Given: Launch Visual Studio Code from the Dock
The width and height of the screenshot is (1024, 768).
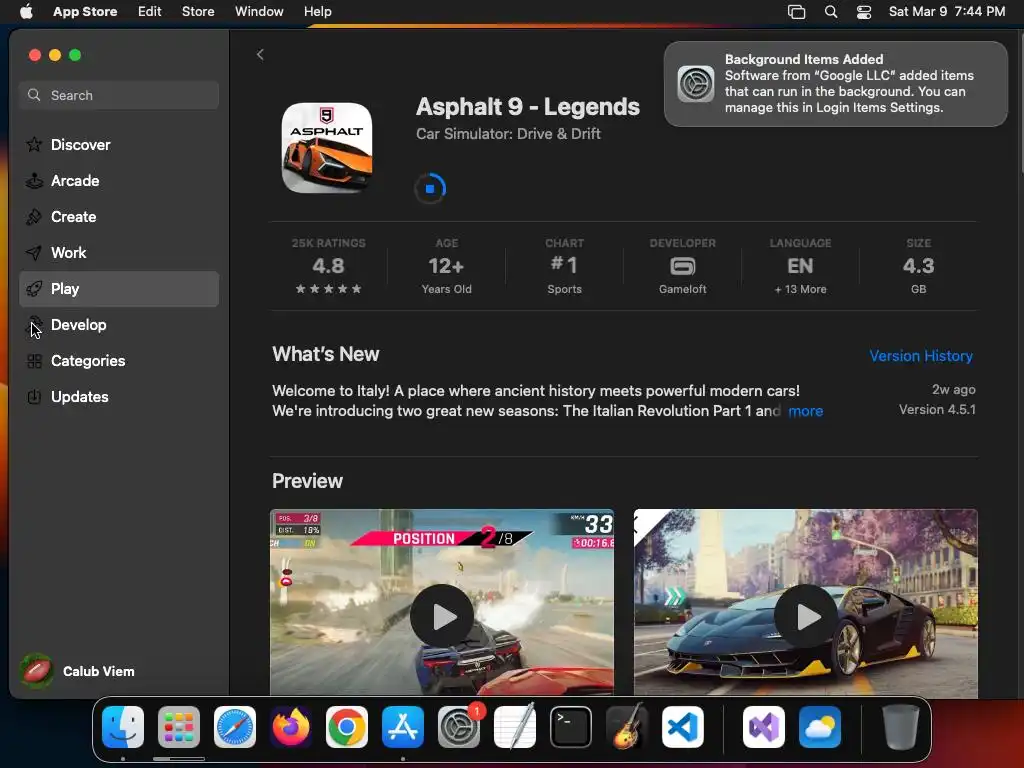Looking at the screenshot, I should click(682, 727).
